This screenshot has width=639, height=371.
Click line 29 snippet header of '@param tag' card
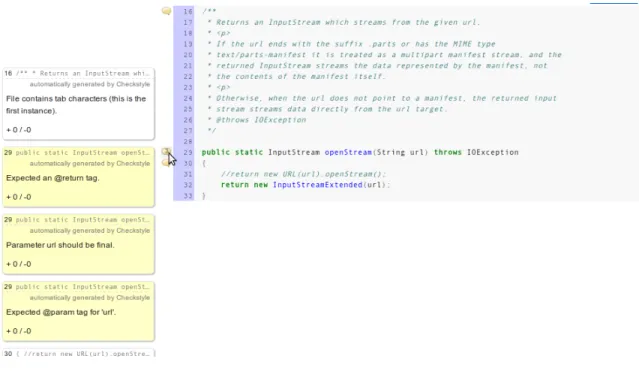click(77, 287)
